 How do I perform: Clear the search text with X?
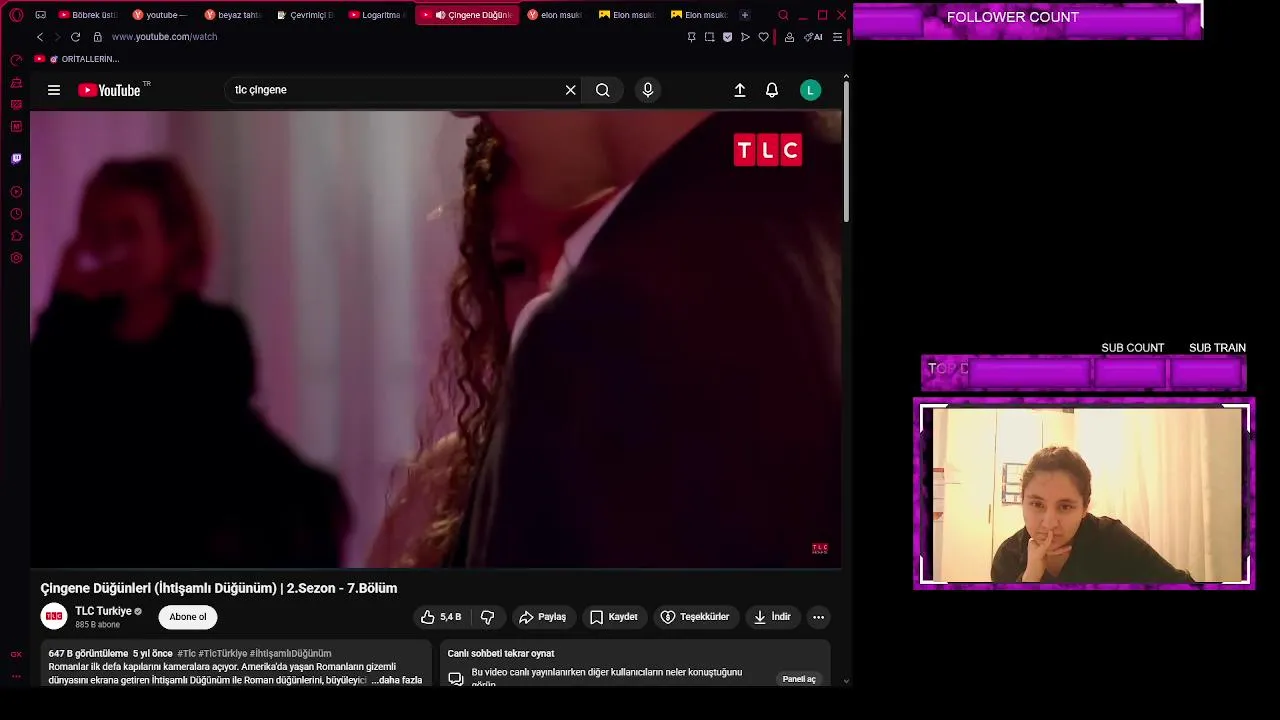(x=571, y=90)
